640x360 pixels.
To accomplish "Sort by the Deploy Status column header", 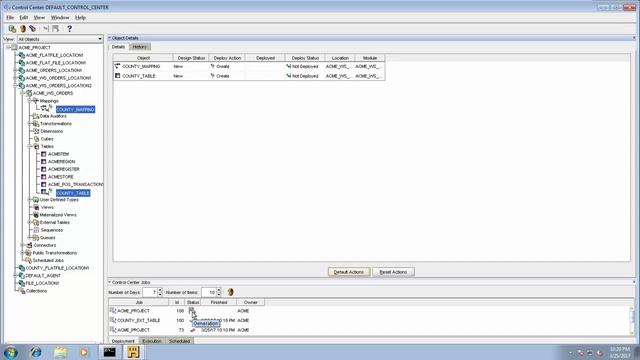I will click(305, 58).
